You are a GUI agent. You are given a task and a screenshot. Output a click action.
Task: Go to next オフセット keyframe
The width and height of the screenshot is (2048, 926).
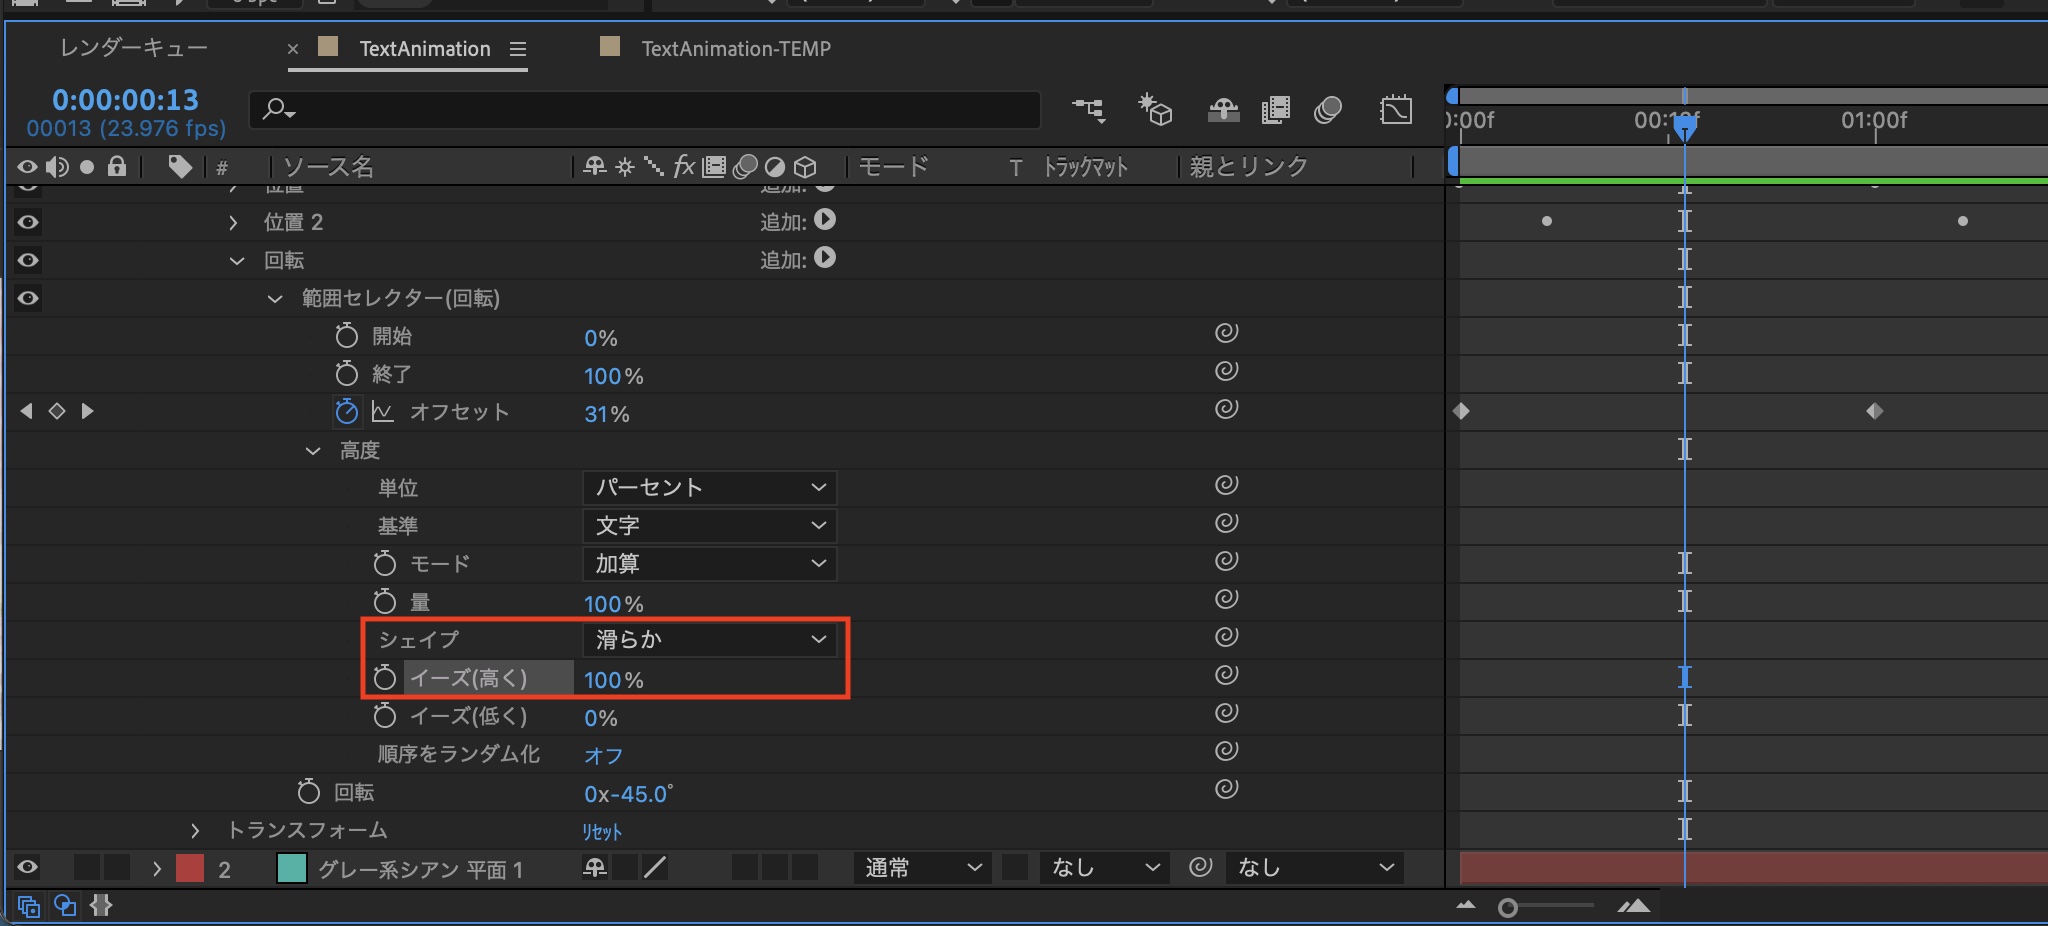click(x=88, y=411)
